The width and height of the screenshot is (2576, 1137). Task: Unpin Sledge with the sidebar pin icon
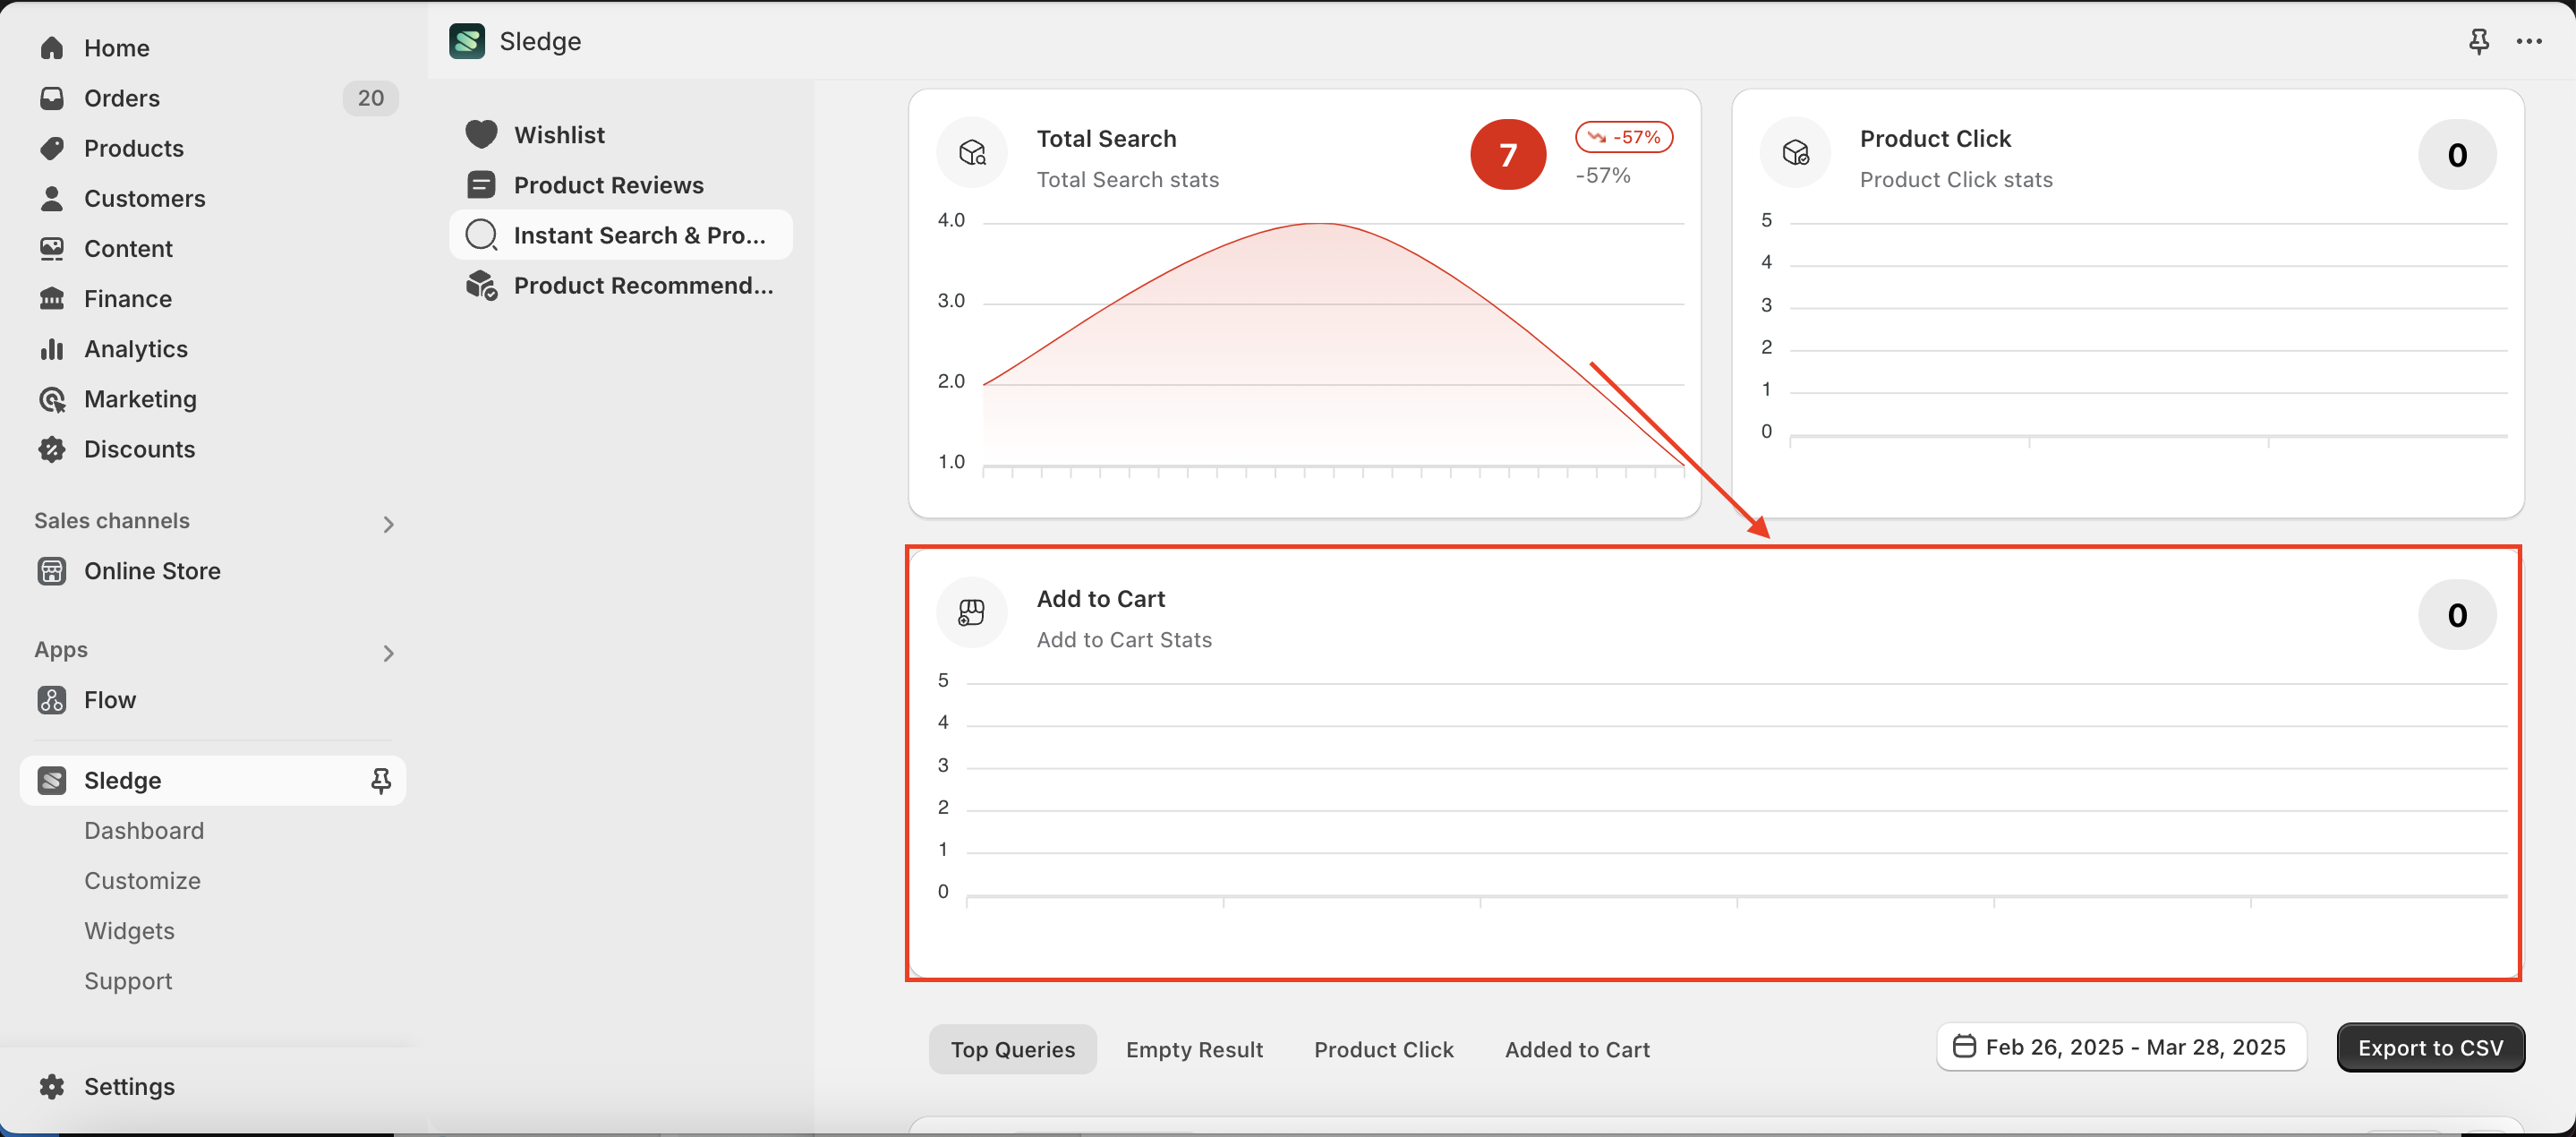[381, 780]
